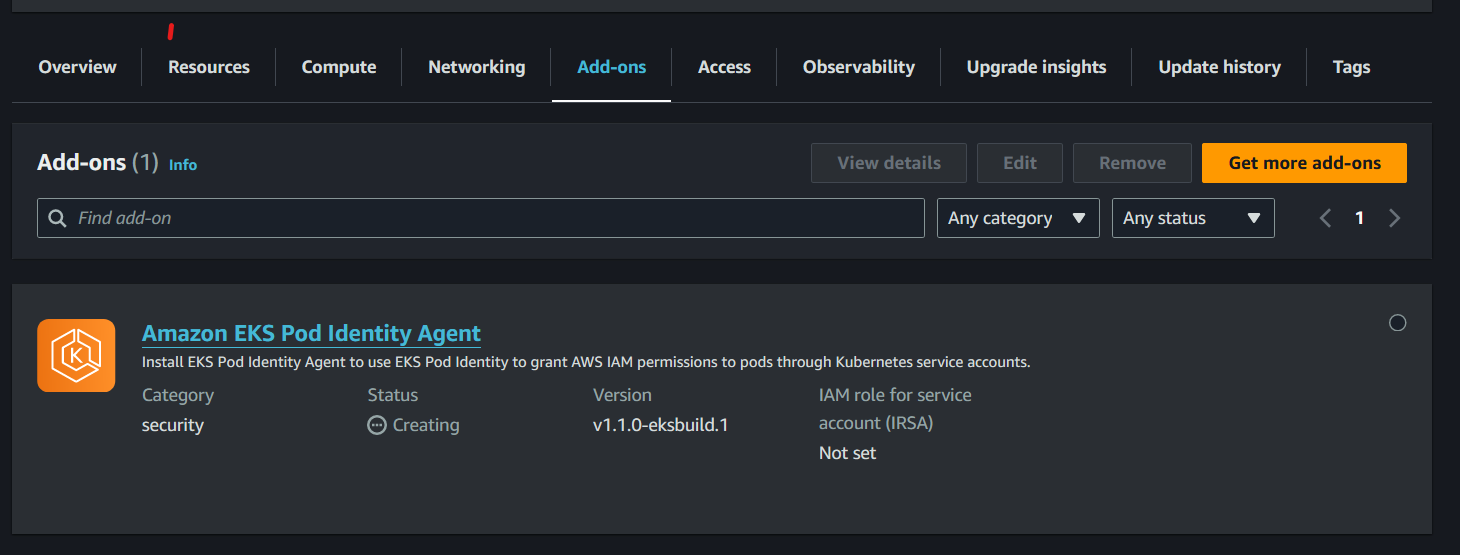The image size is (1460, 555).
Task: Click the Edit button
Action: pos(1020,163)
